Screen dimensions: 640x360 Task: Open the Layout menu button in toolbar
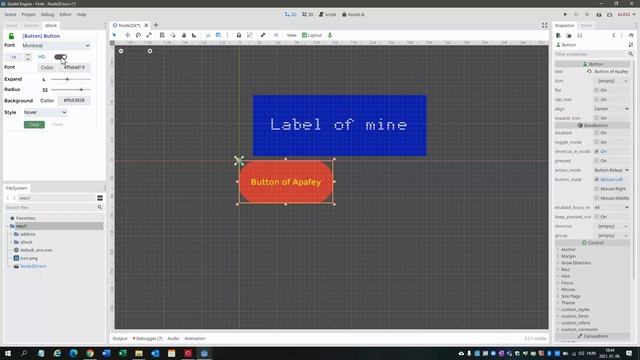(312, 35)
